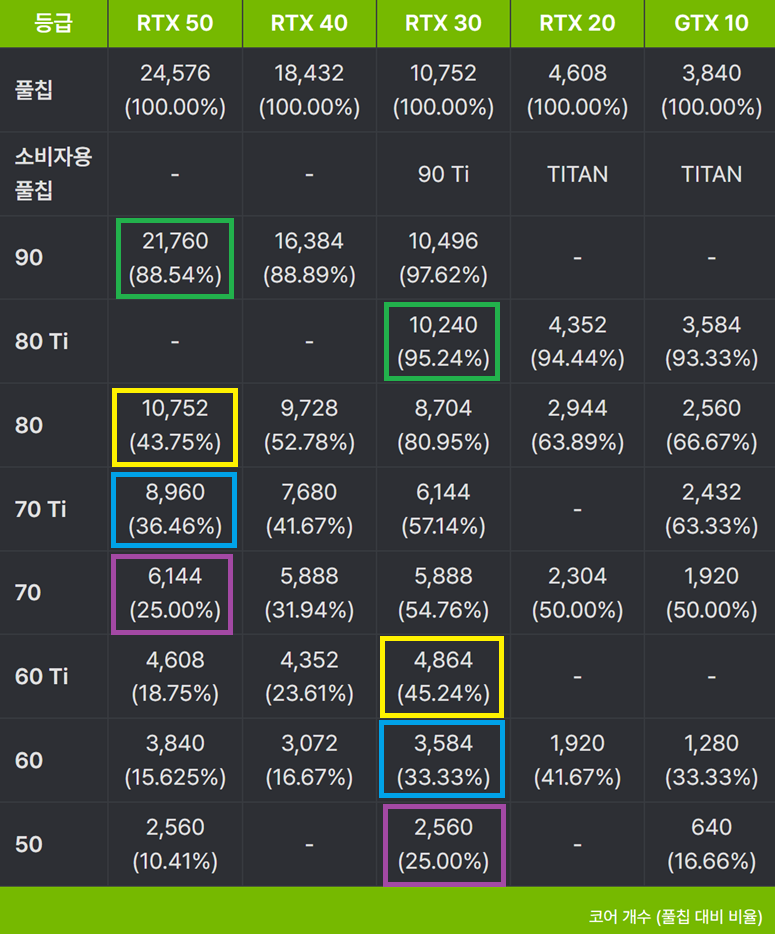Select the purple-outlined 2,560 (25.00%) RTX 30 cell
The width and height of the screenshot is (775, 934).
(443, 844)
